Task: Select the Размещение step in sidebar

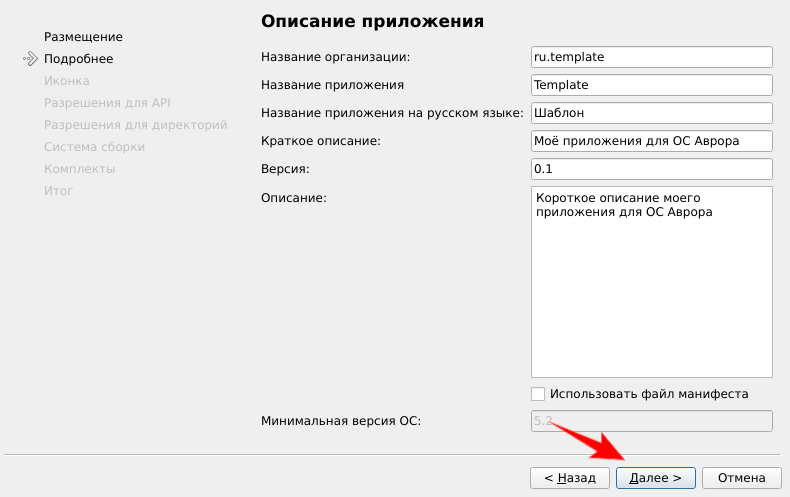Action: click(83, 37)
